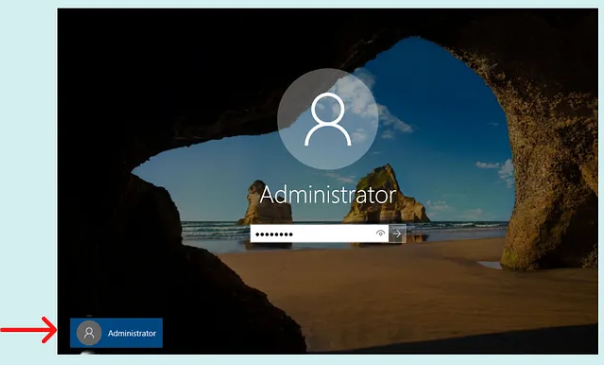Reveal password with the eye icon
Image resolution: width=604 pixels, height=365 pixels.
(x=381, y=233)
